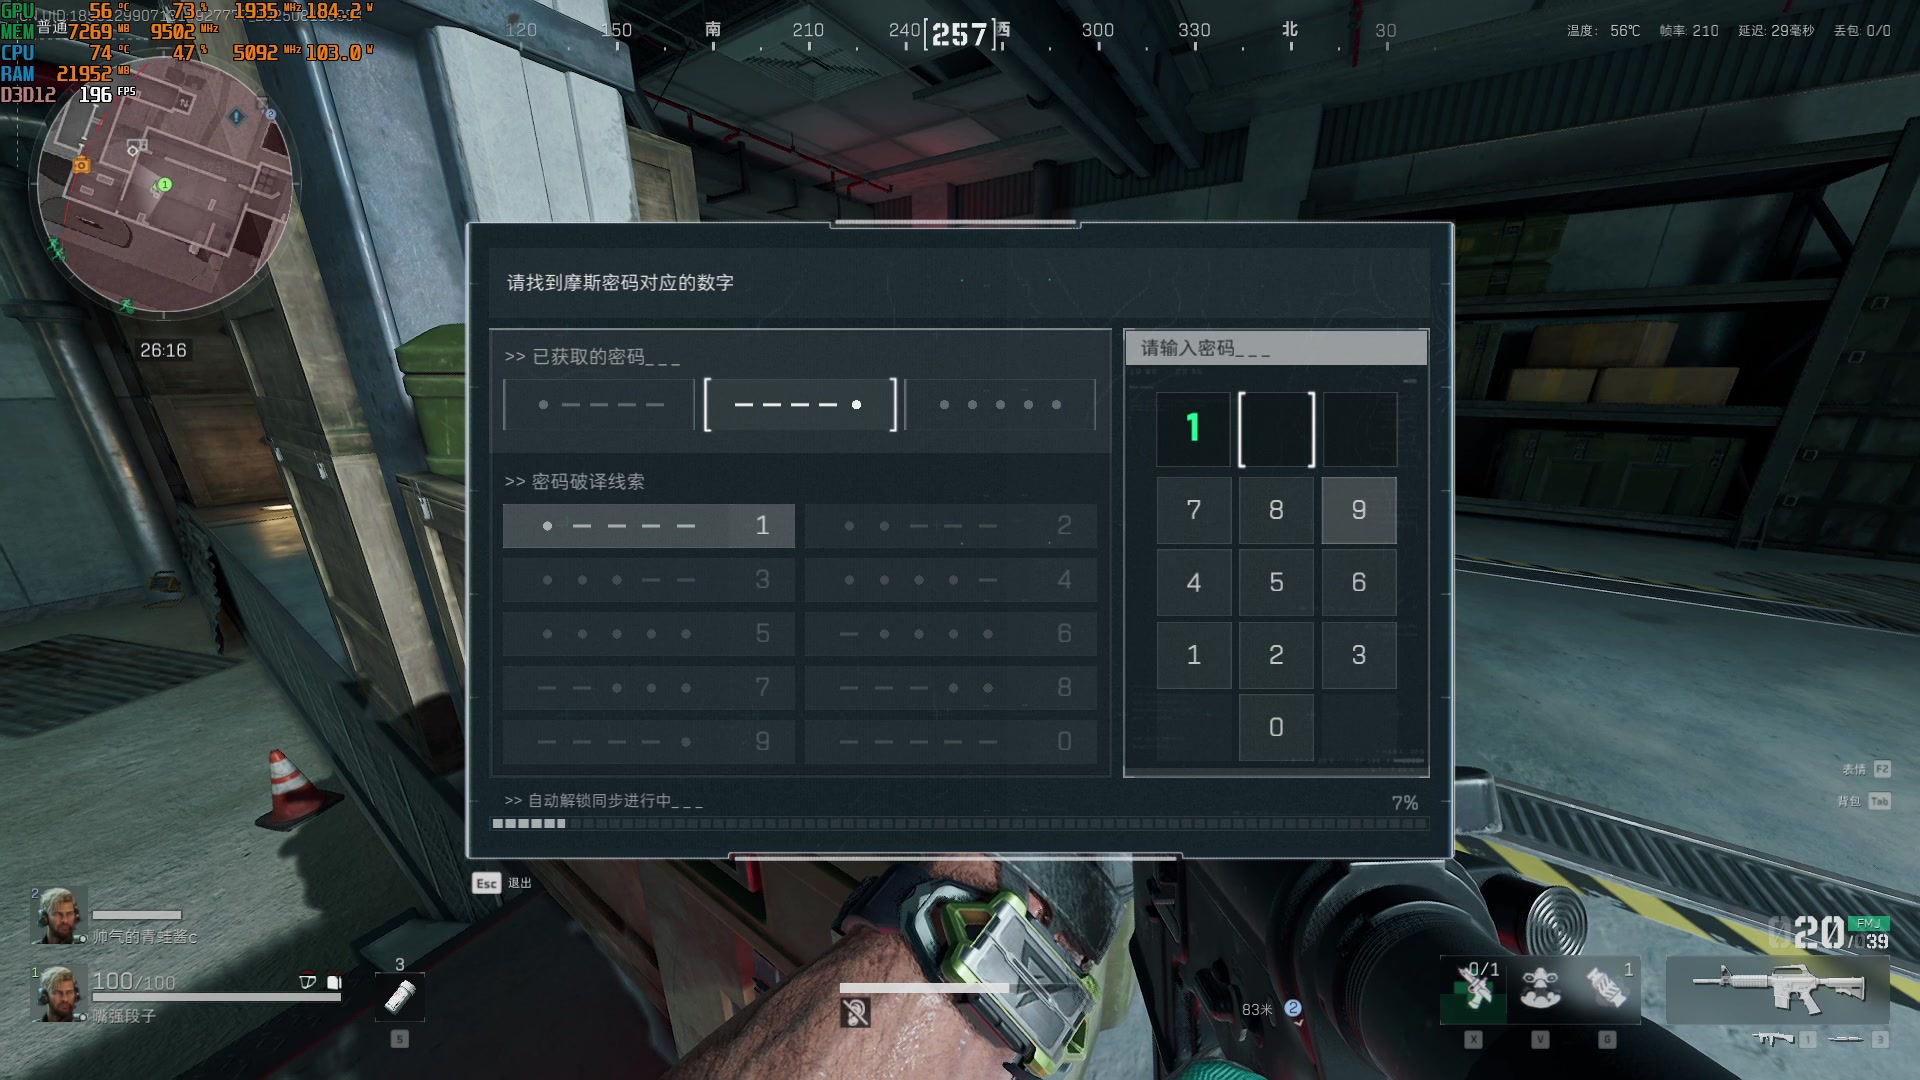Image resolution: width=1920 pixels, height=1080 pixels.
Task: Click morse clue row for digit 6
Action: (951, 634)
